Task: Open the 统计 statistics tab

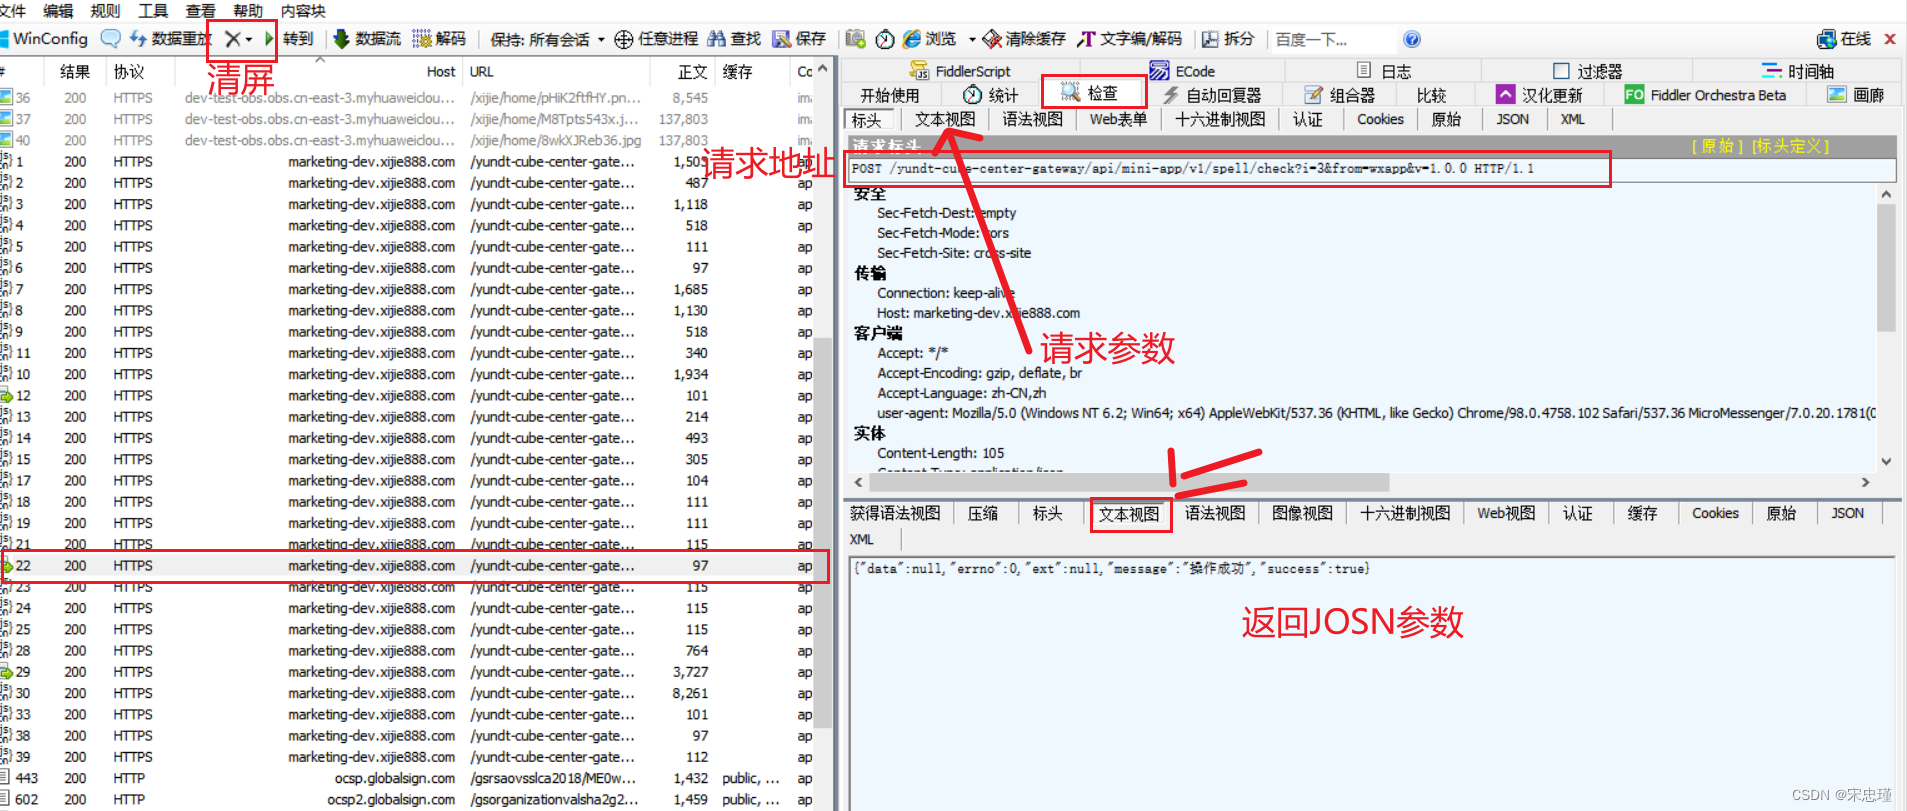Action: pos(991,95)
